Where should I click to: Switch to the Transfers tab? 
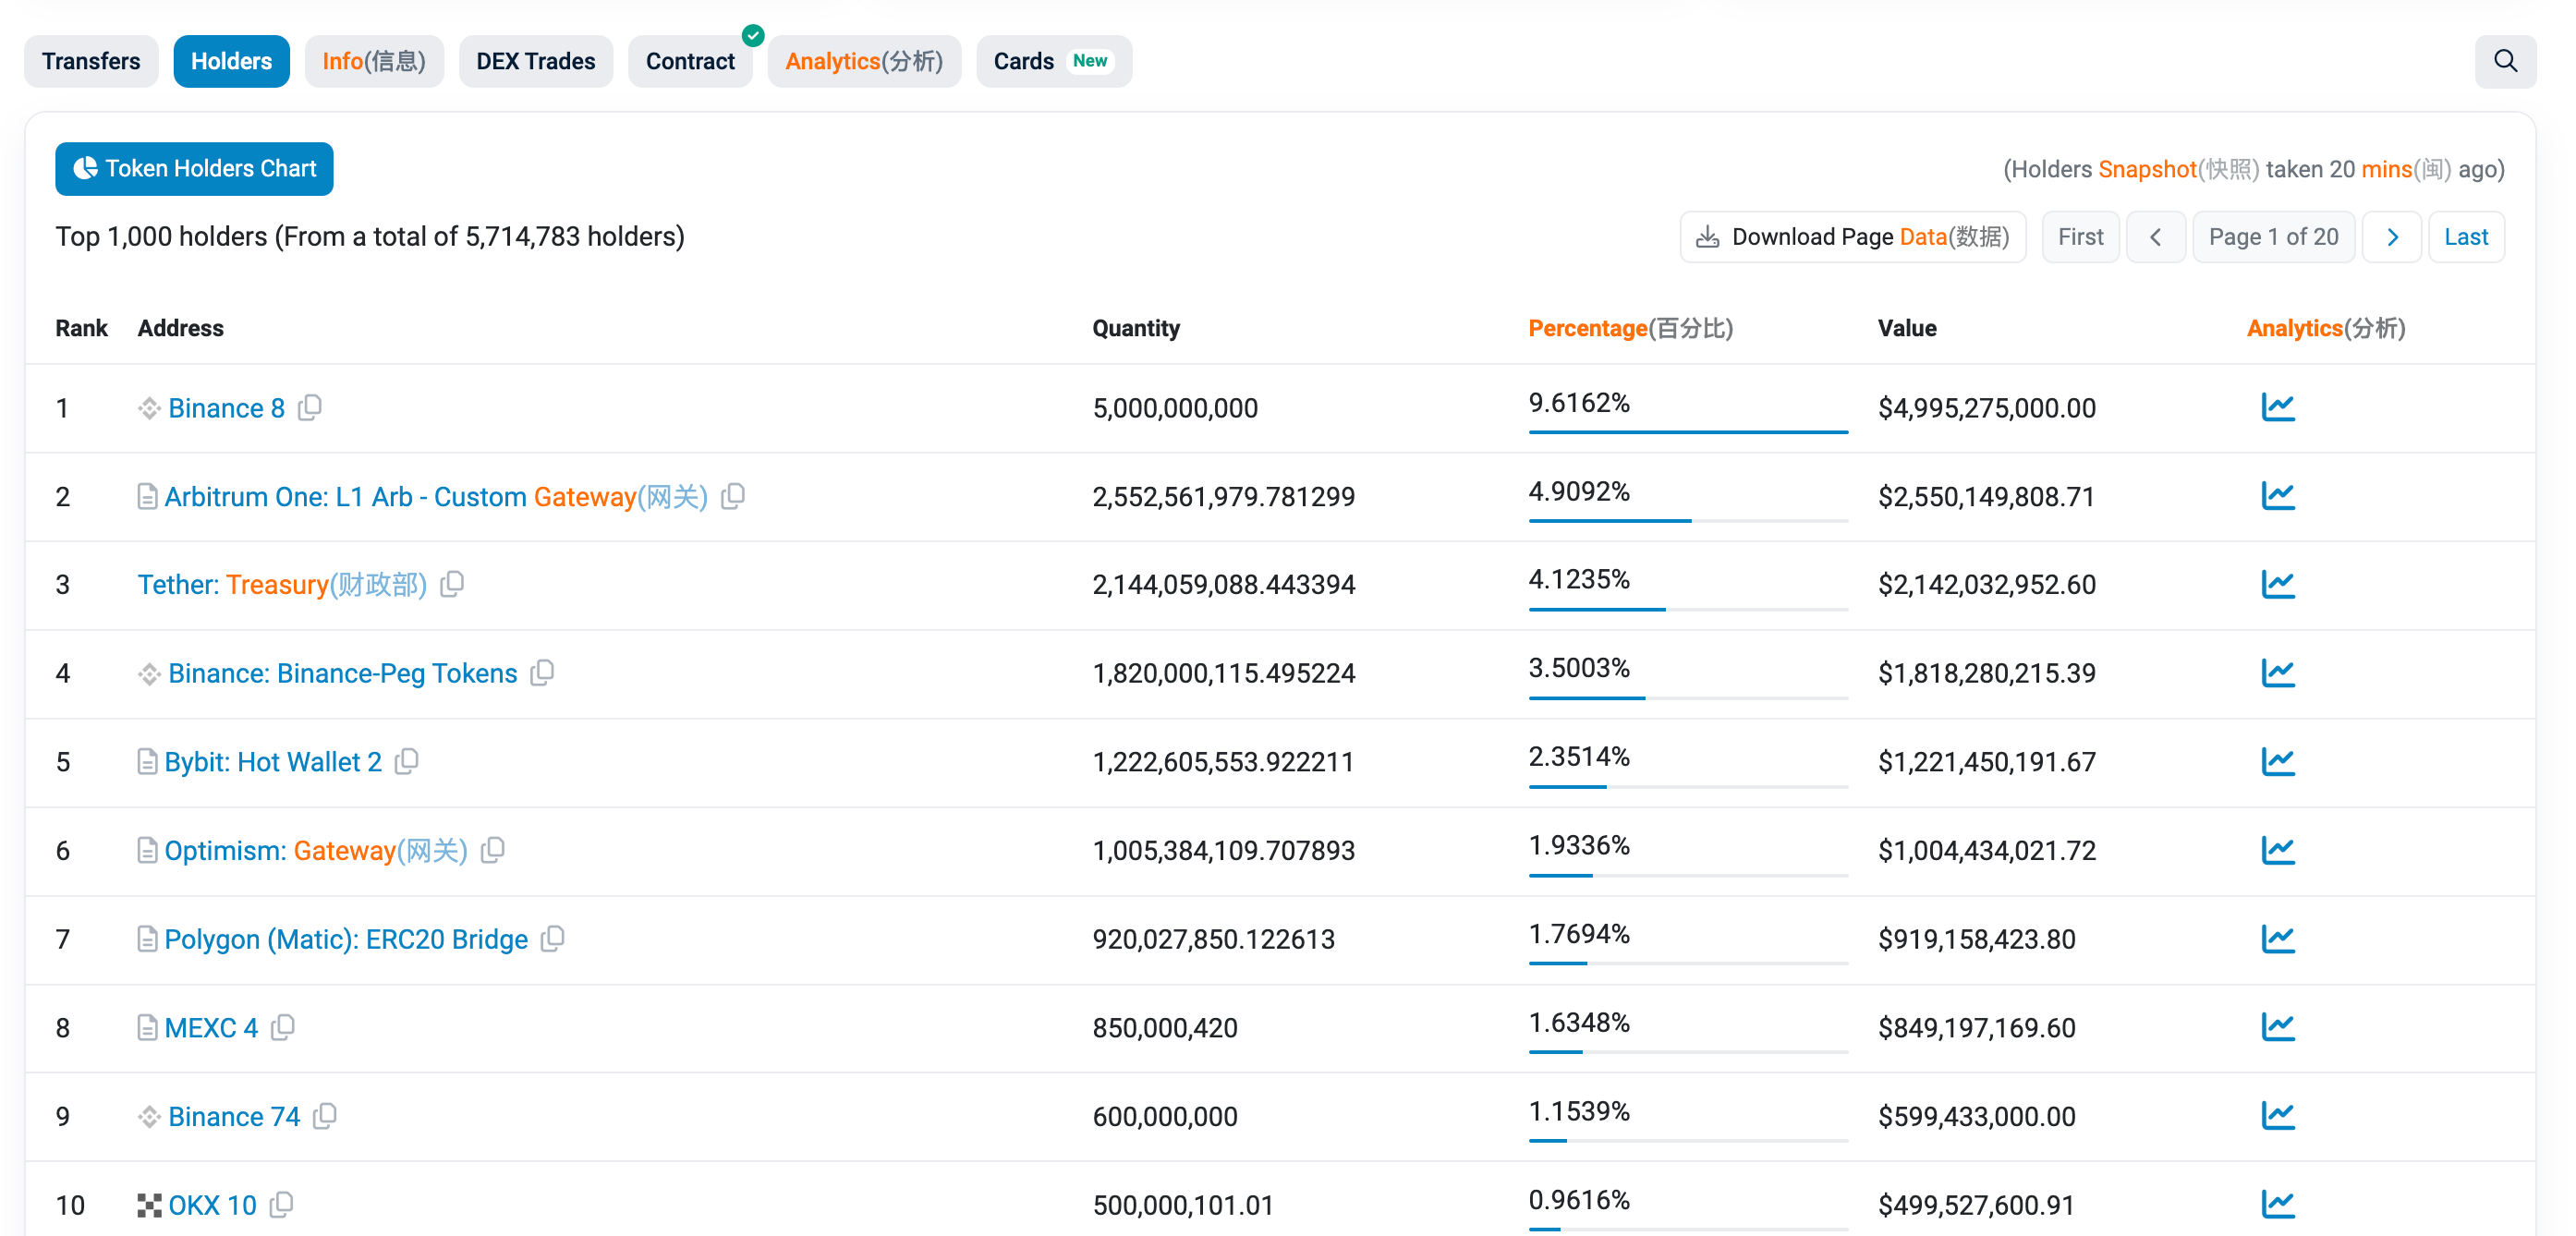91,61
